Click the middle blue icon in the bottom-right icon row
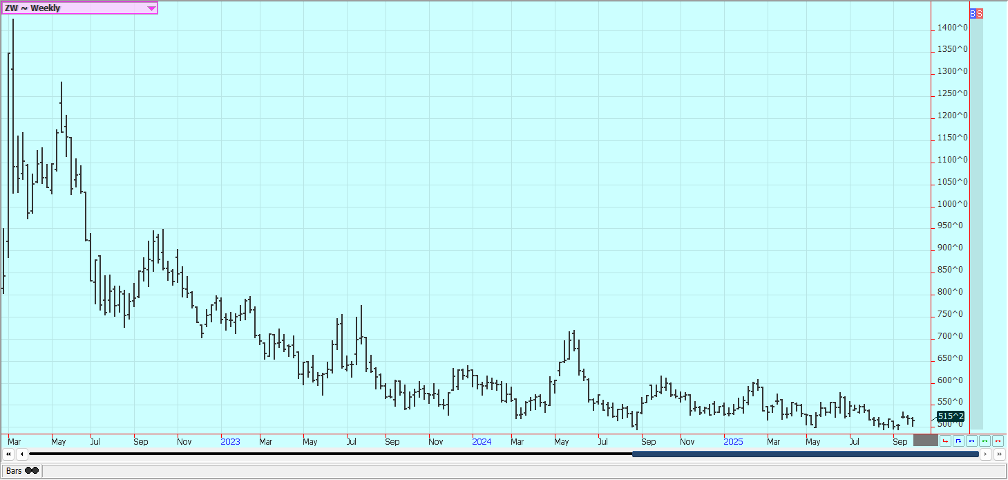 971,441
